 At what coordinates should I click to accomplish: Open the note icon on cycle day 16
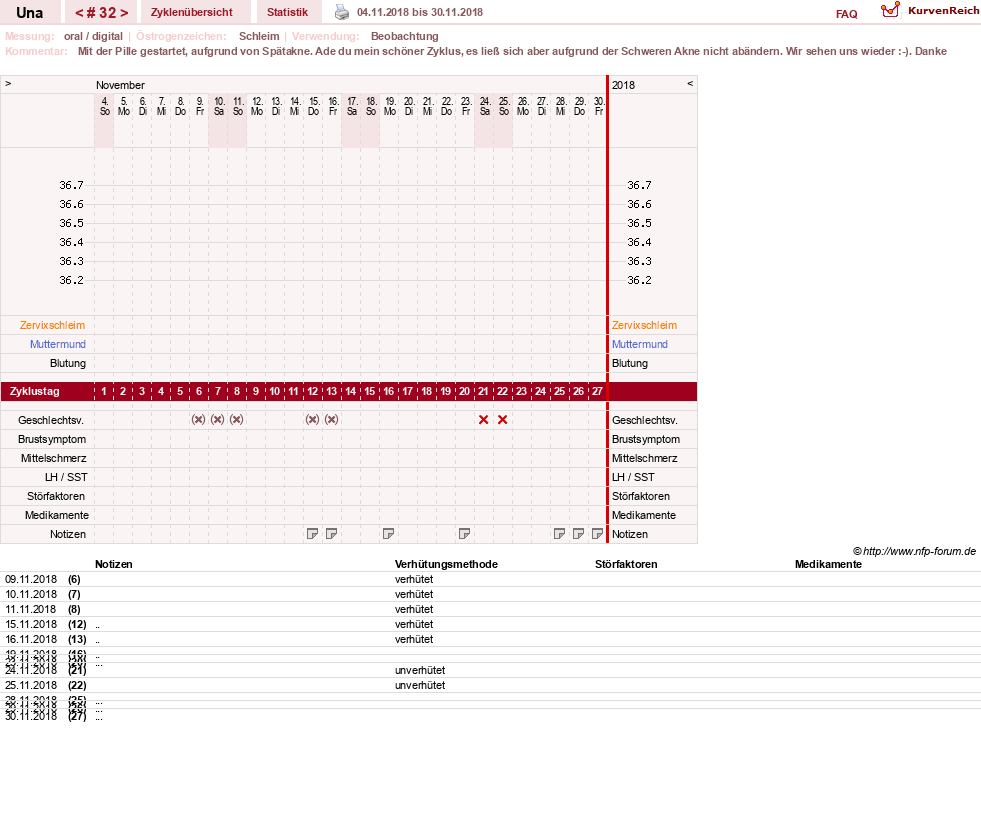point(389,534)
